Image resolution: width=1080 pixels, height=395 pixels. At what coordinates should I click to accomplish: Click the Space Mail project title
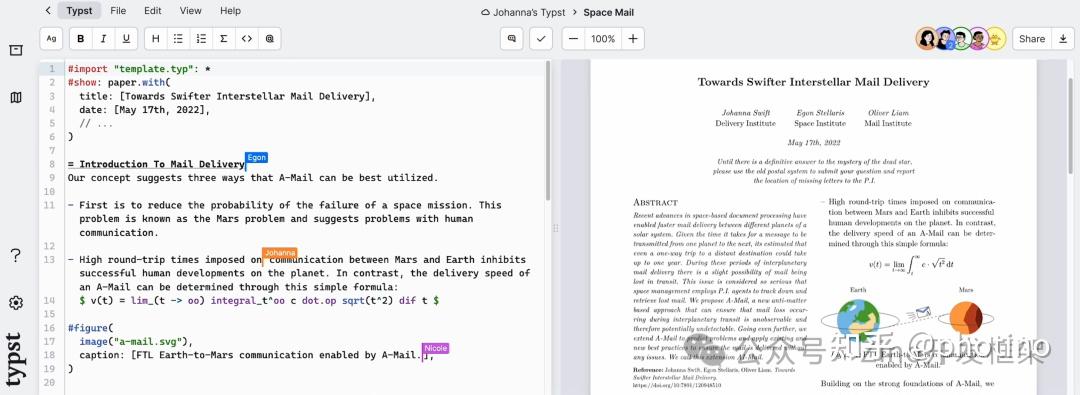tap(608, 12)
